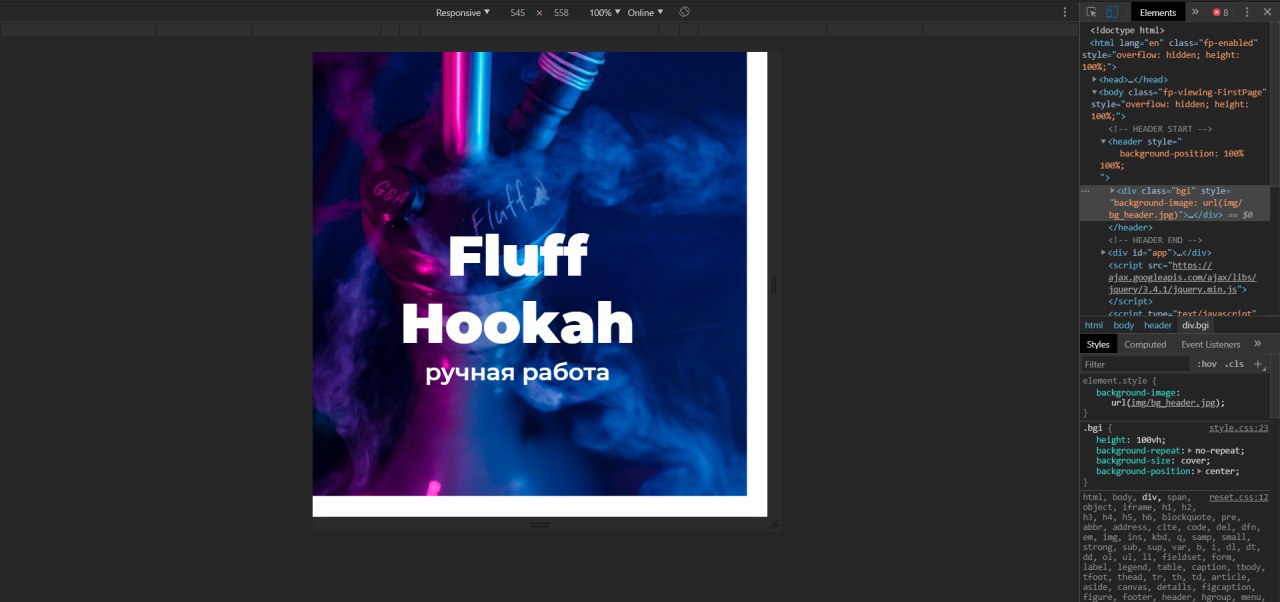This screenshot has height=602, width=1280.
Task: Toggle the device toolbar icon
Action: tap(1111, 12)
